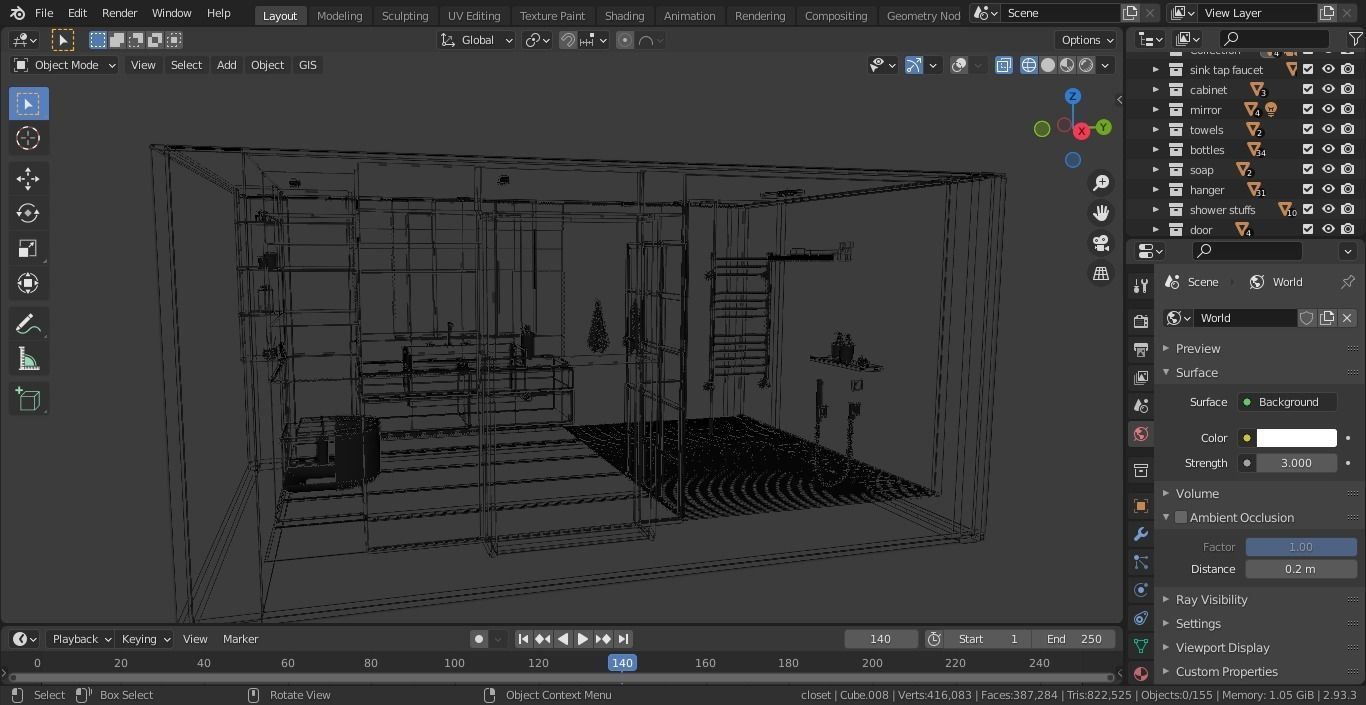Hide the cabinet collection in viewport
Viewport: 1366px width, 705px height.
[x=1328, y=90]
